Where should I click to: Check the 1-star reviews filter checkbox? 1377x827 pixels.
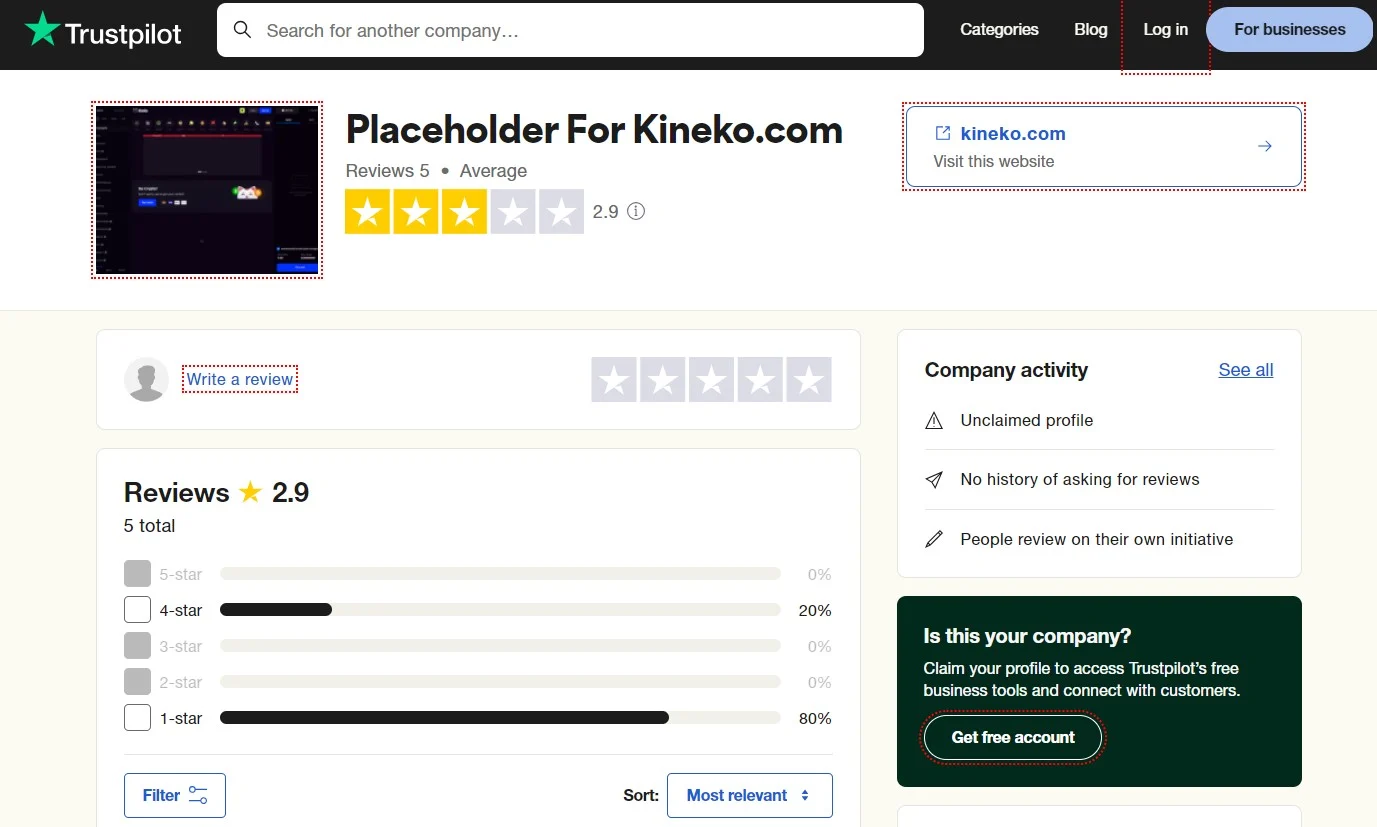[137, 717]
